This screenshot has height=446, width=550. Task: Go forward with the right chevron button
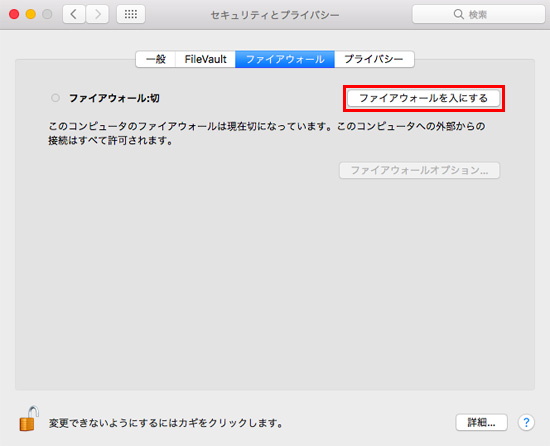[x=97, y=14]
